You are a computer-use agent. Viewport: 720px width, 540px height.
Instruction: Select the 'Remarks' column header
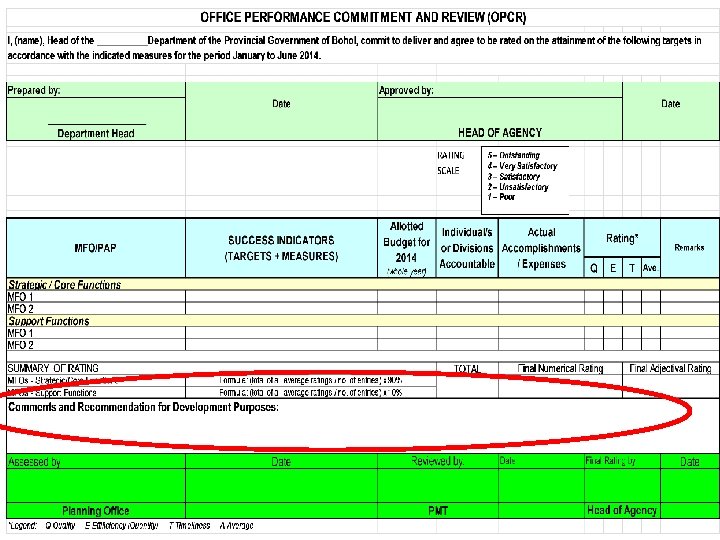point(690,248)
